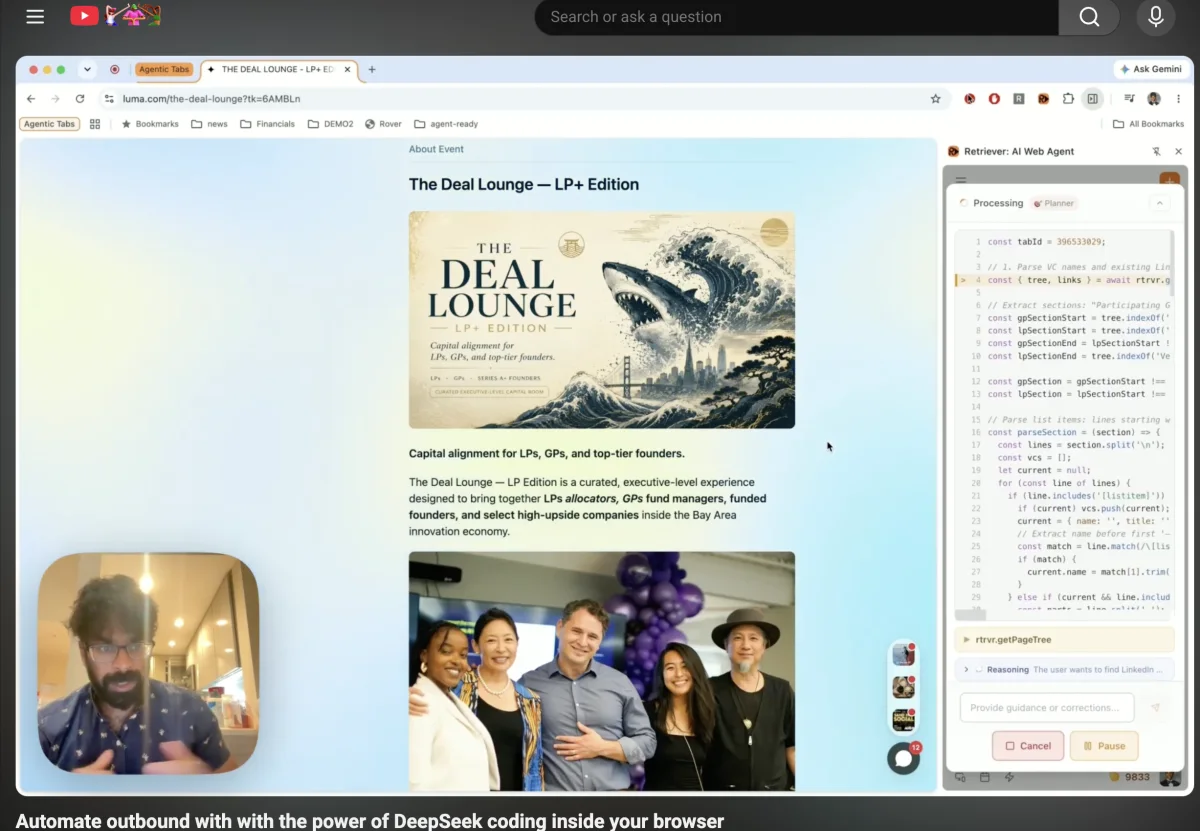Open the Retriever extension icon in toolbar
The height and width of the screenshot is (831, 1200).
tap(1043, 99)
